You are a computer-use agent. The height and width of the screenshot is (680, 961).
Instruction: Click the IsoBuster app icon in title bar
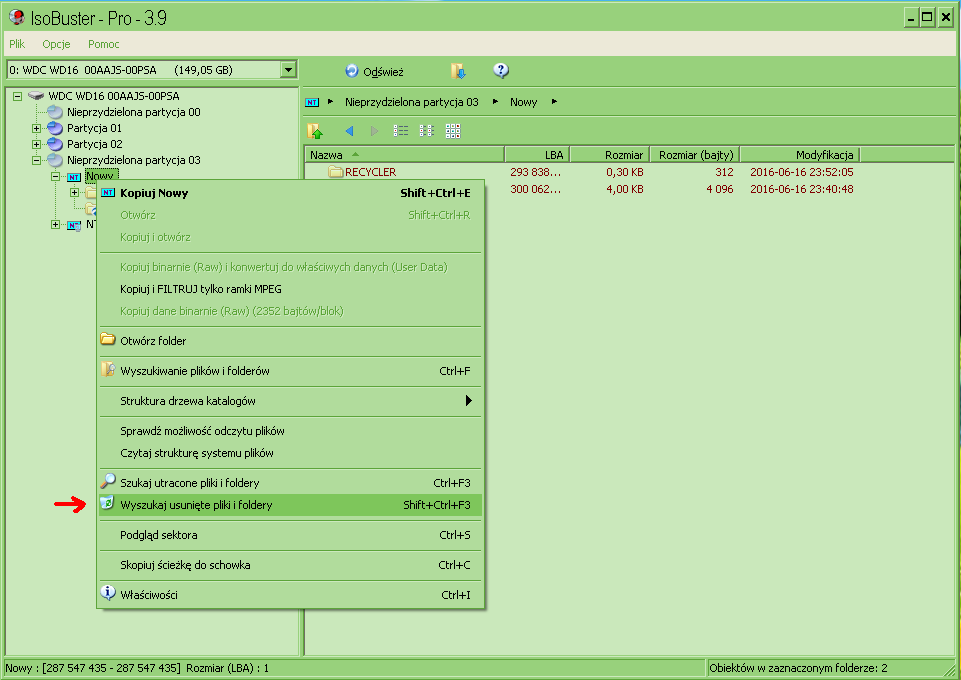coord(17,17)
